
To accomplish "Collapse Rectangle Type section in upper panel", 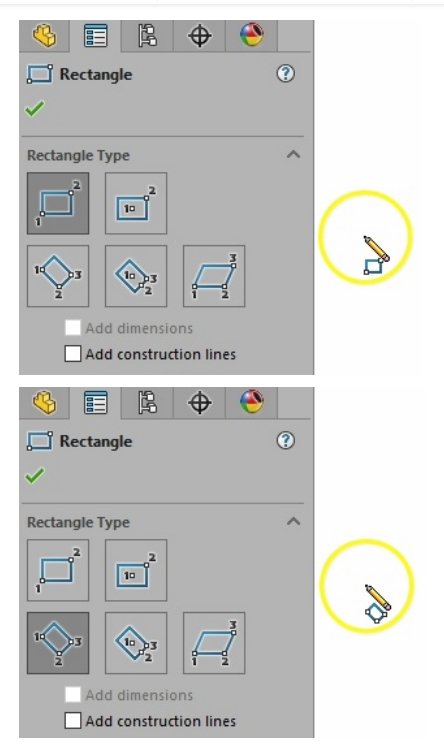I will coord(293,154).
